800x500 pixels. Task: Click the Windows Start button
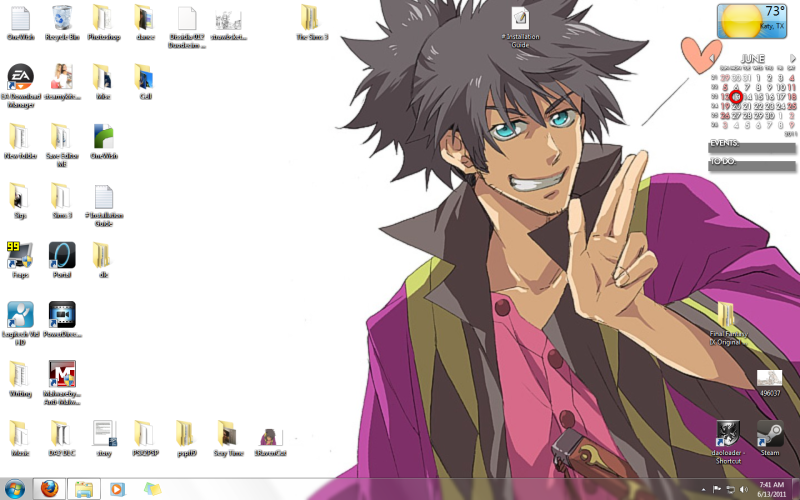click(14, 489)
